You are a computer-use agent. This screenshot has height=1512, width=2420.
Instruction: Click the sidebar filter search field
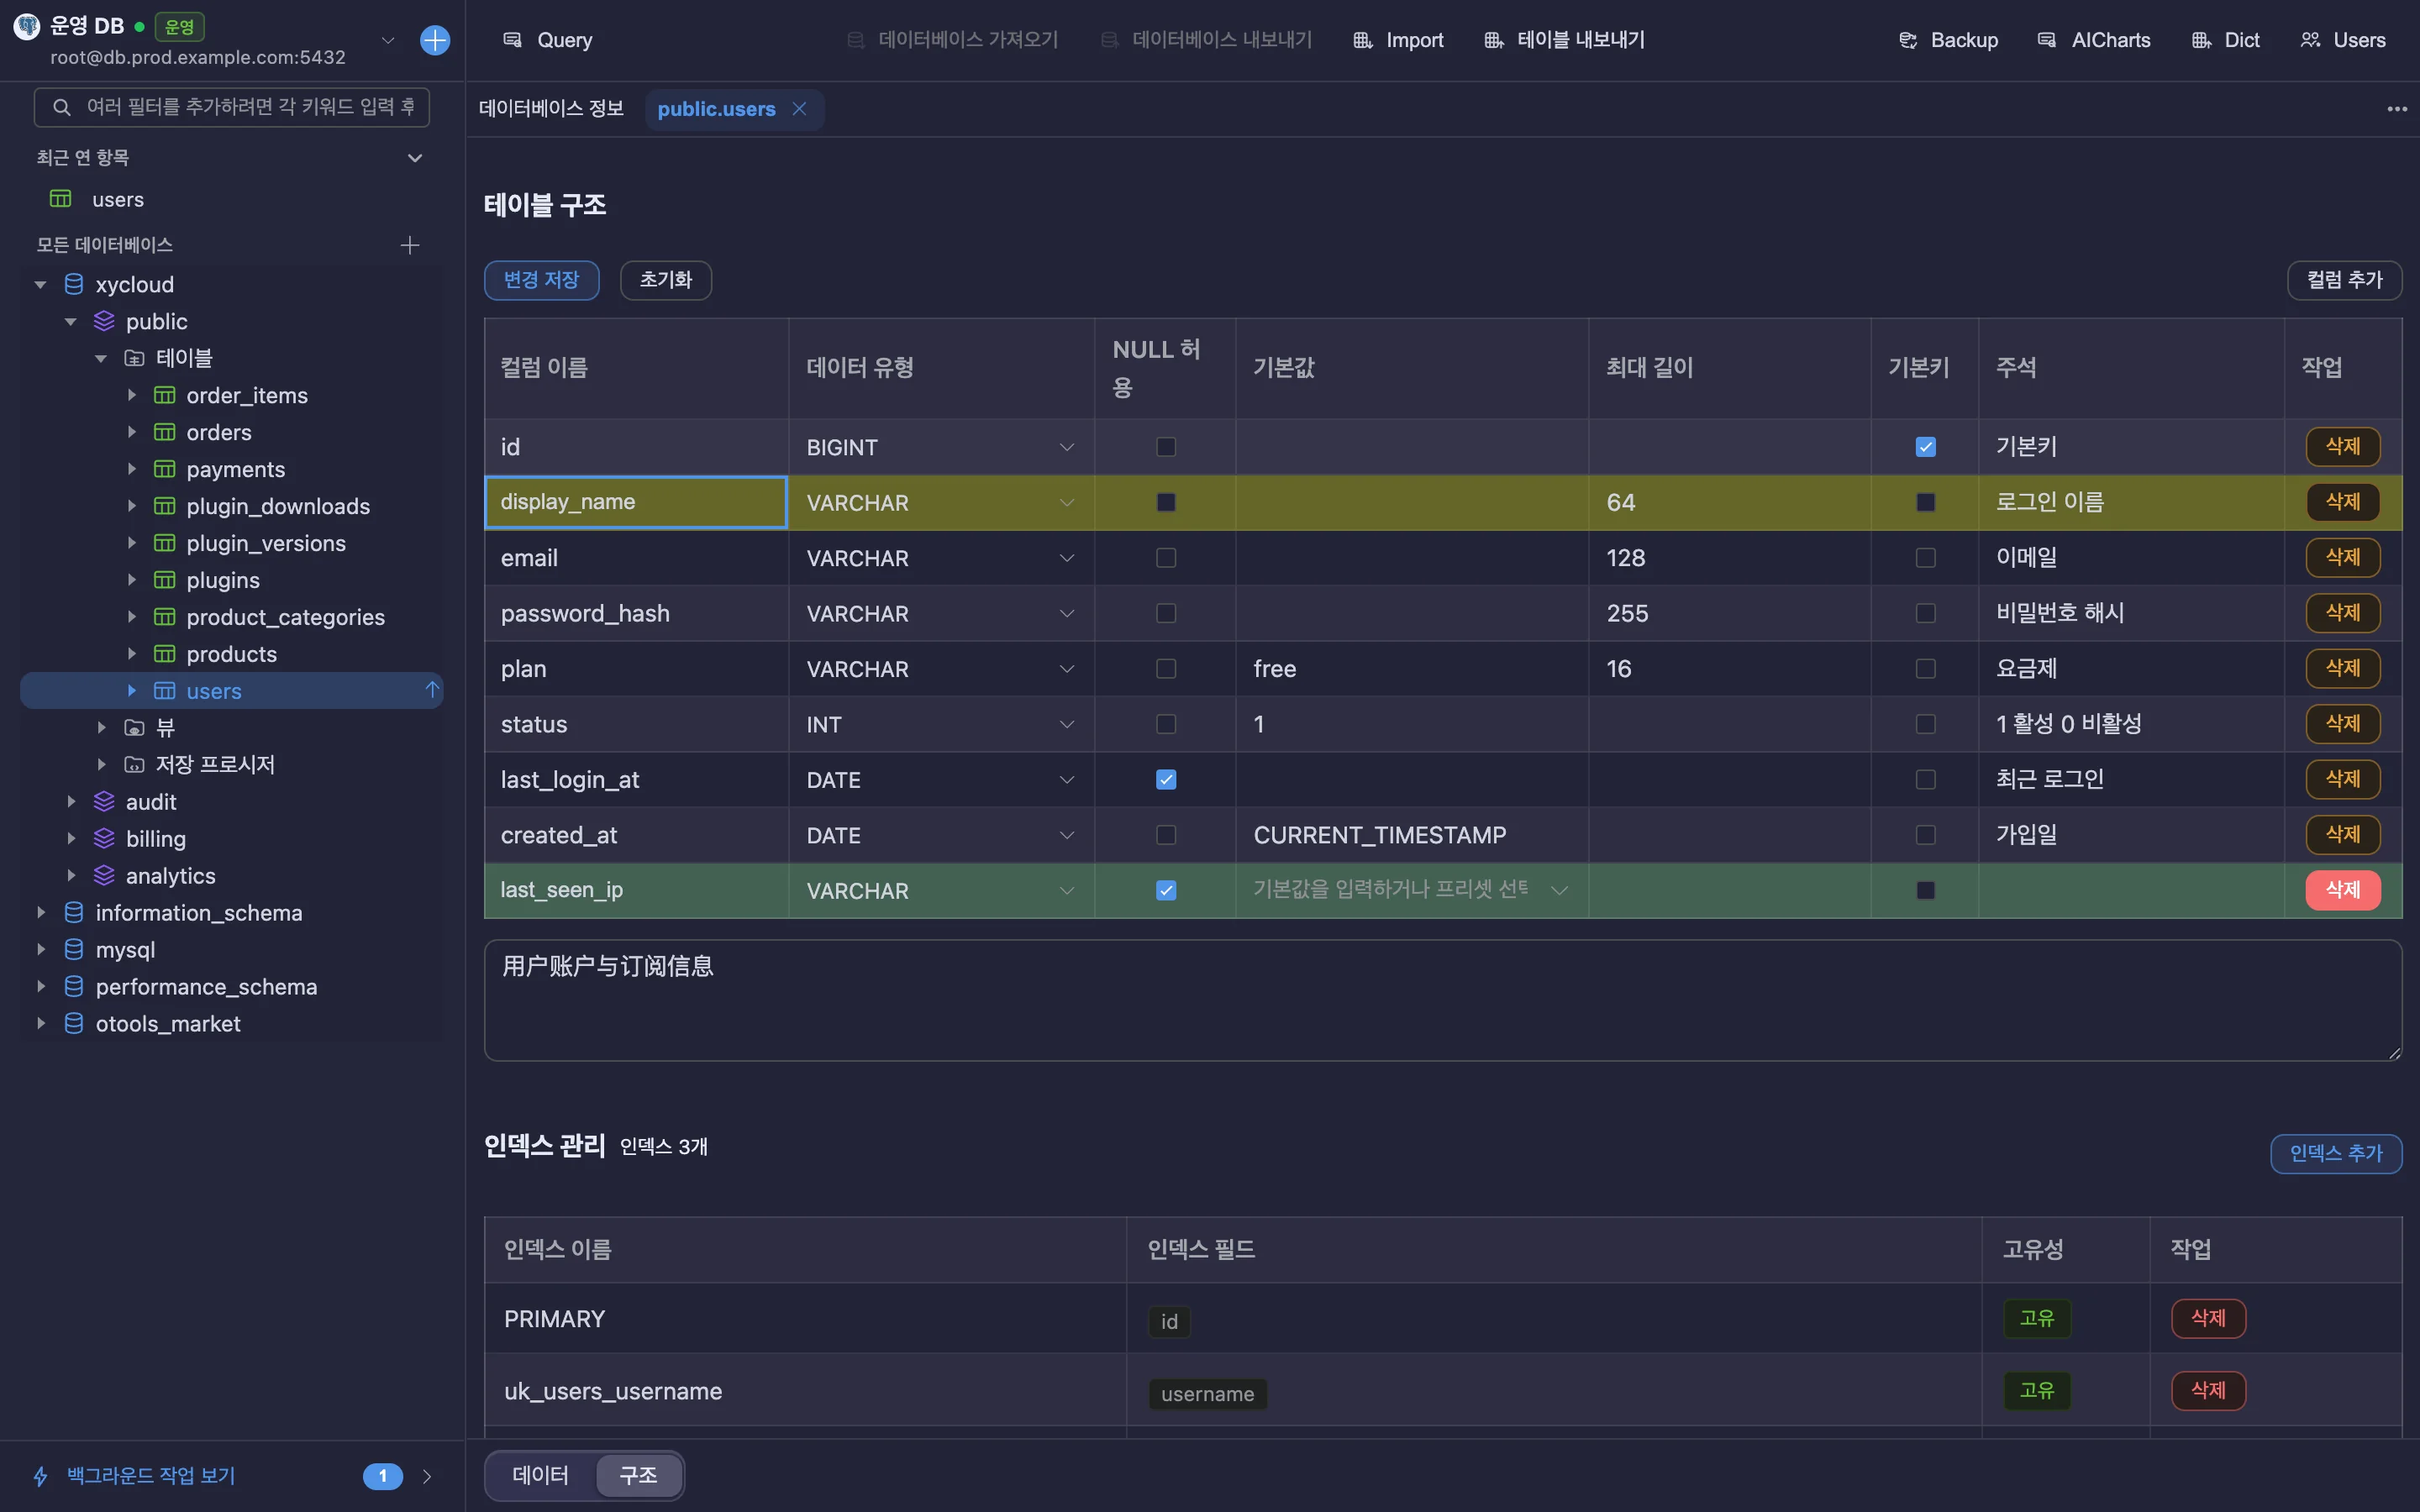(x=232, y=107)
